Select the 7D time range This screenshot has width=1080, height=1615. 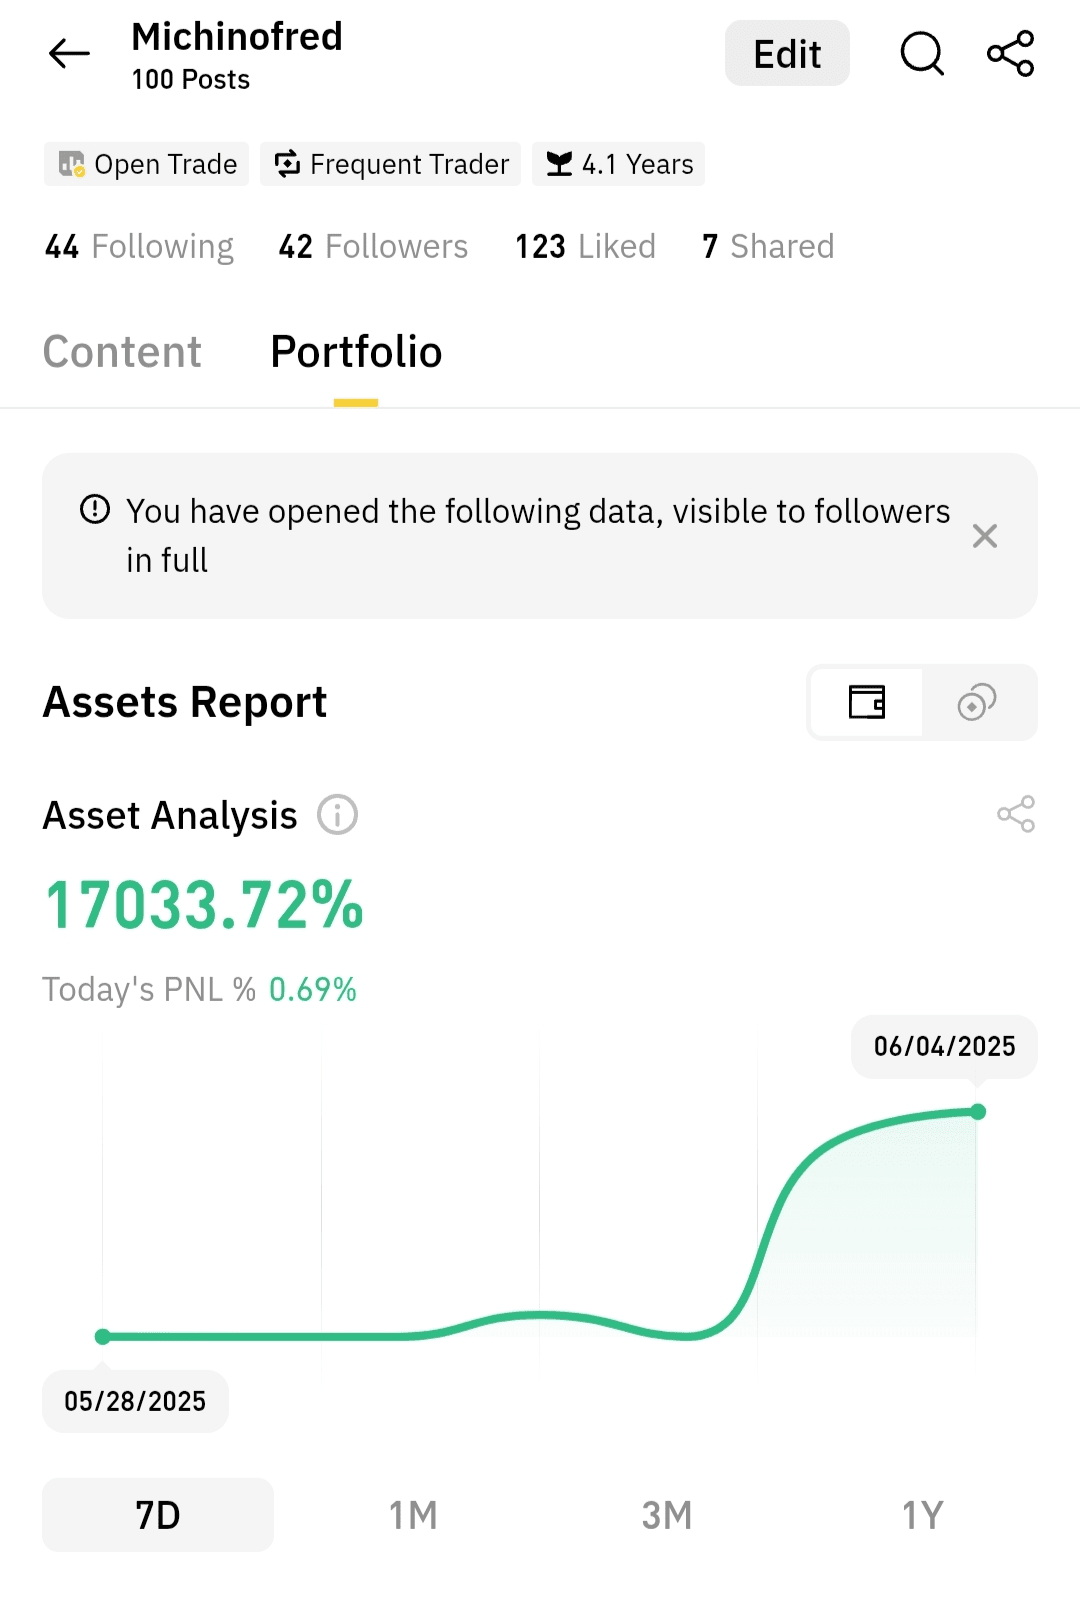pos(158,1515)
